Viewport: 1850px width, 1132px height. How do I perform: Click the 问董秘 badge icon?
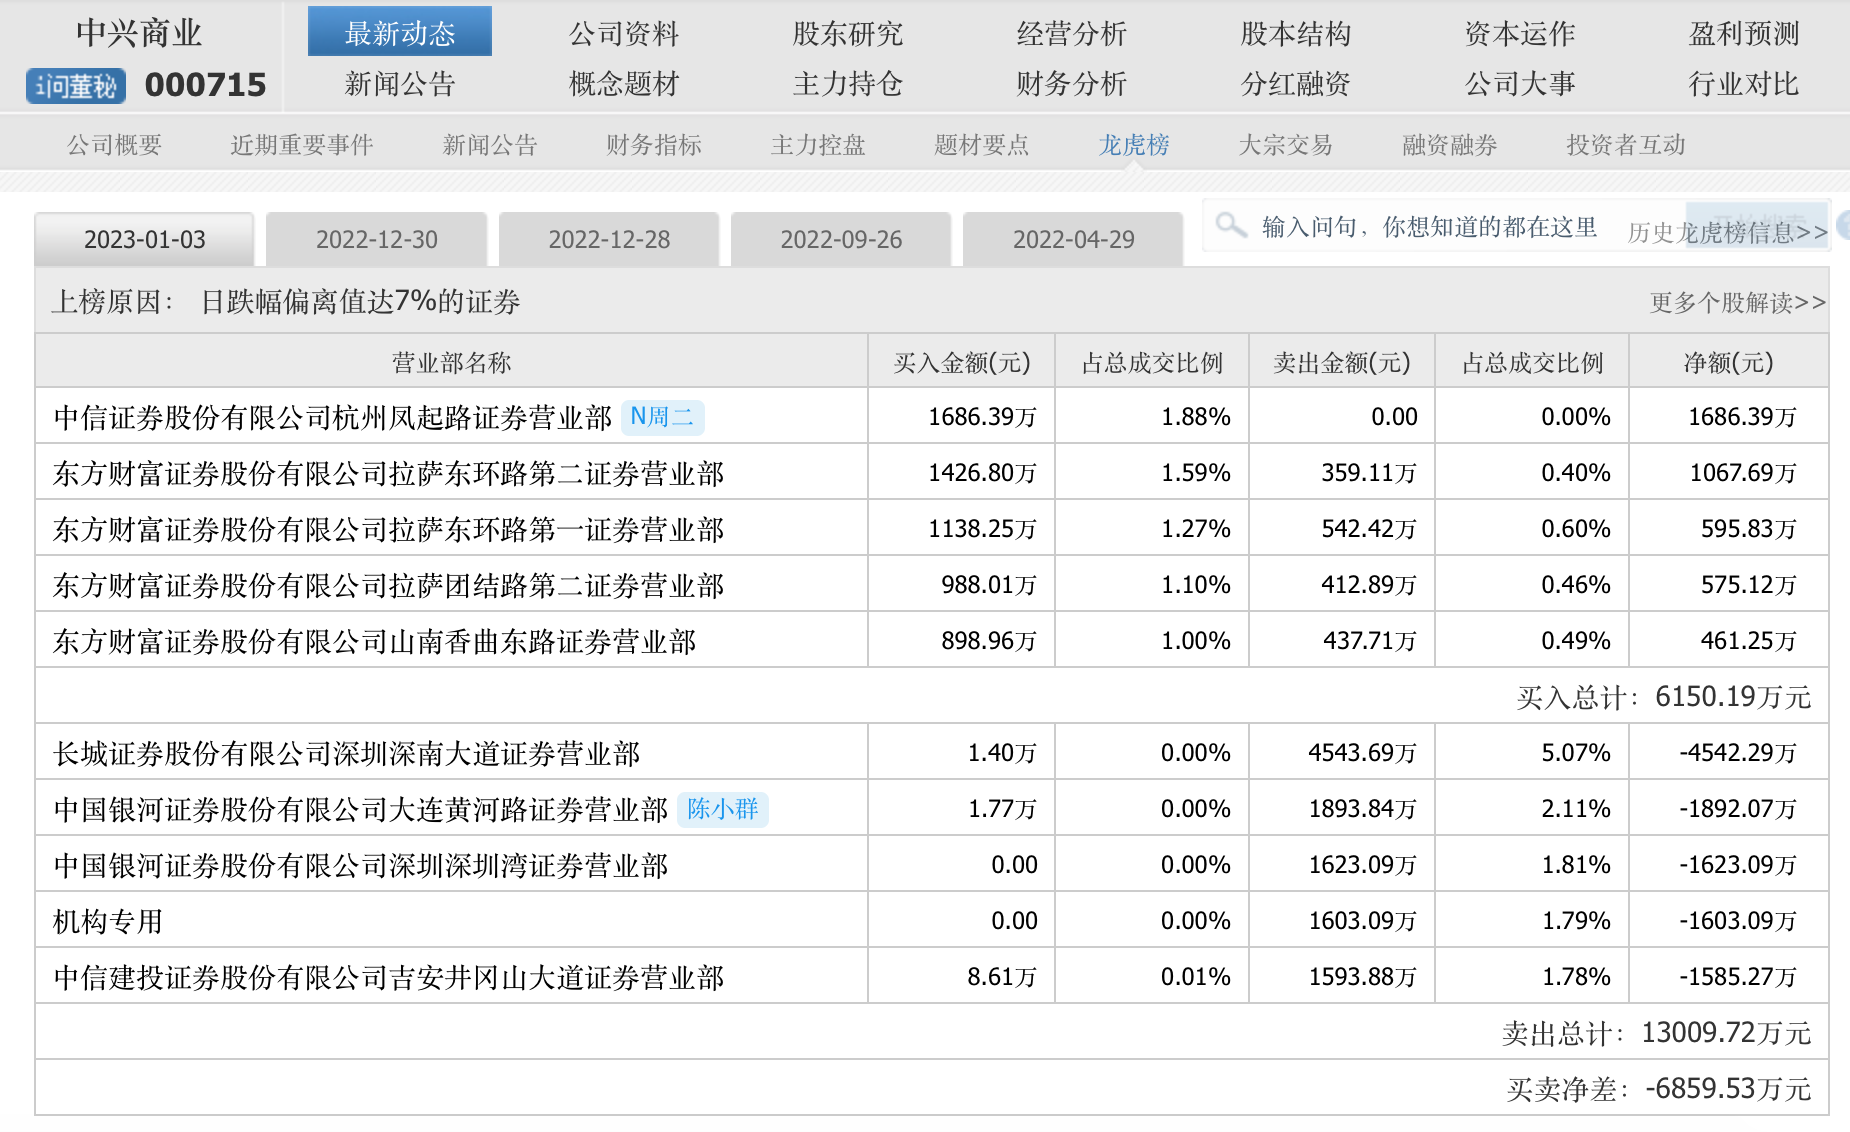coord(76,87)
